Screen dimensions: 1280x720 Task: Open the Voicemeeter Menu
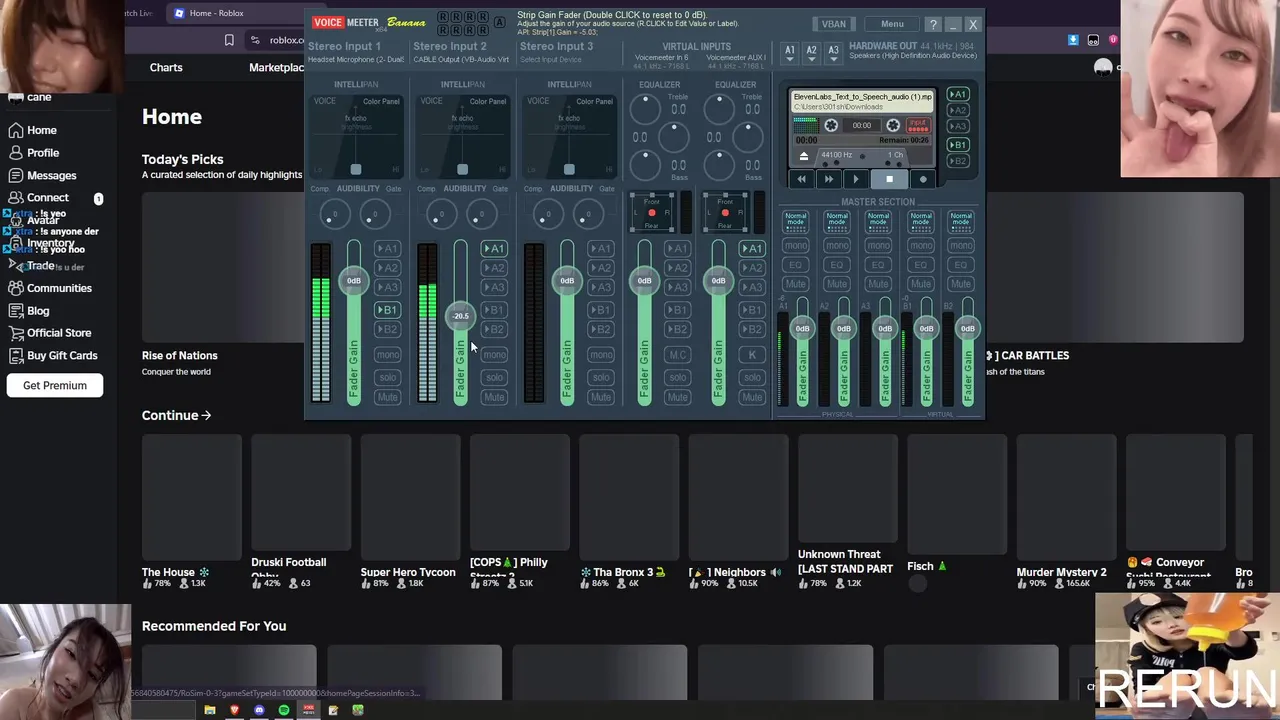[x=892, y=24]
